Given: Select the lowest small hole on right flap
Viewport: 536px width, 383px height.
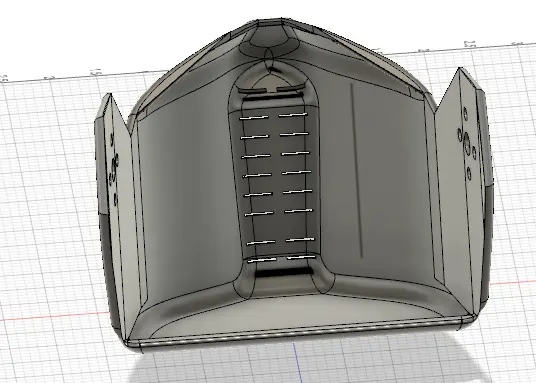Looking at the screenshot, I should (x=469, y=173).
